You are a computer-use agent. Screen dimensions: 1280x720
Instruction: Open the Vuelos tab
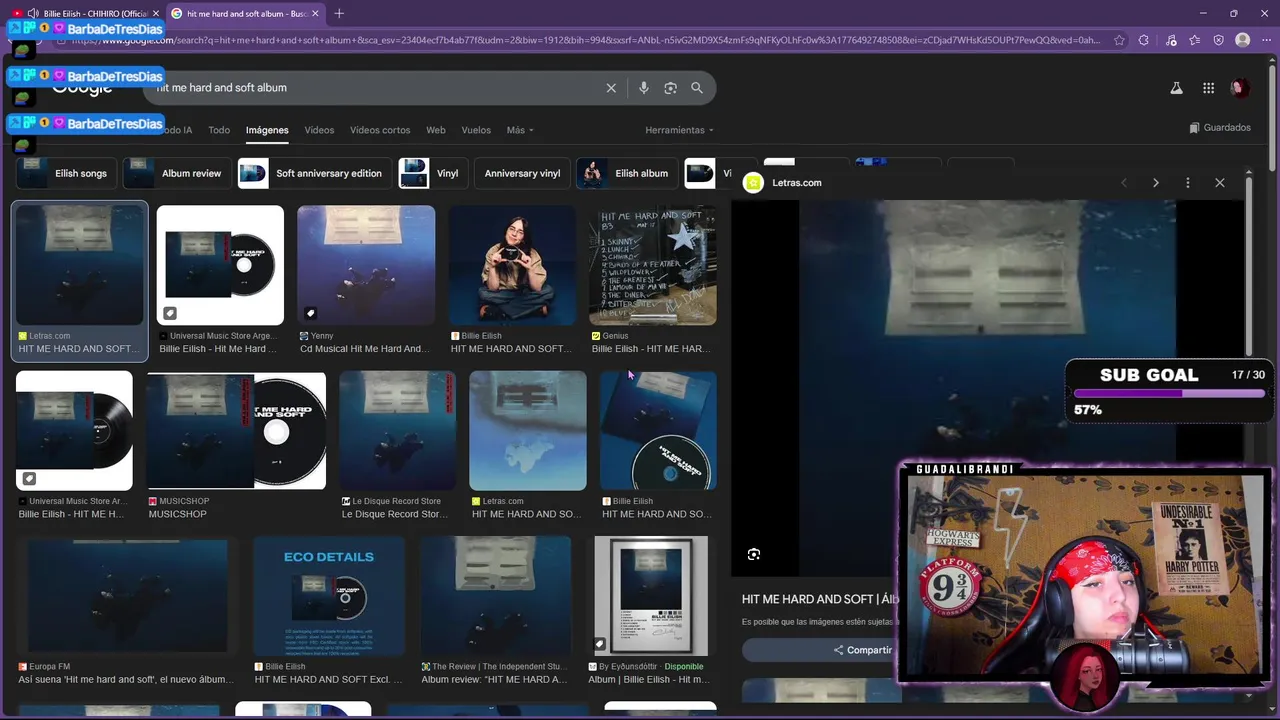[x=476, y=130]
